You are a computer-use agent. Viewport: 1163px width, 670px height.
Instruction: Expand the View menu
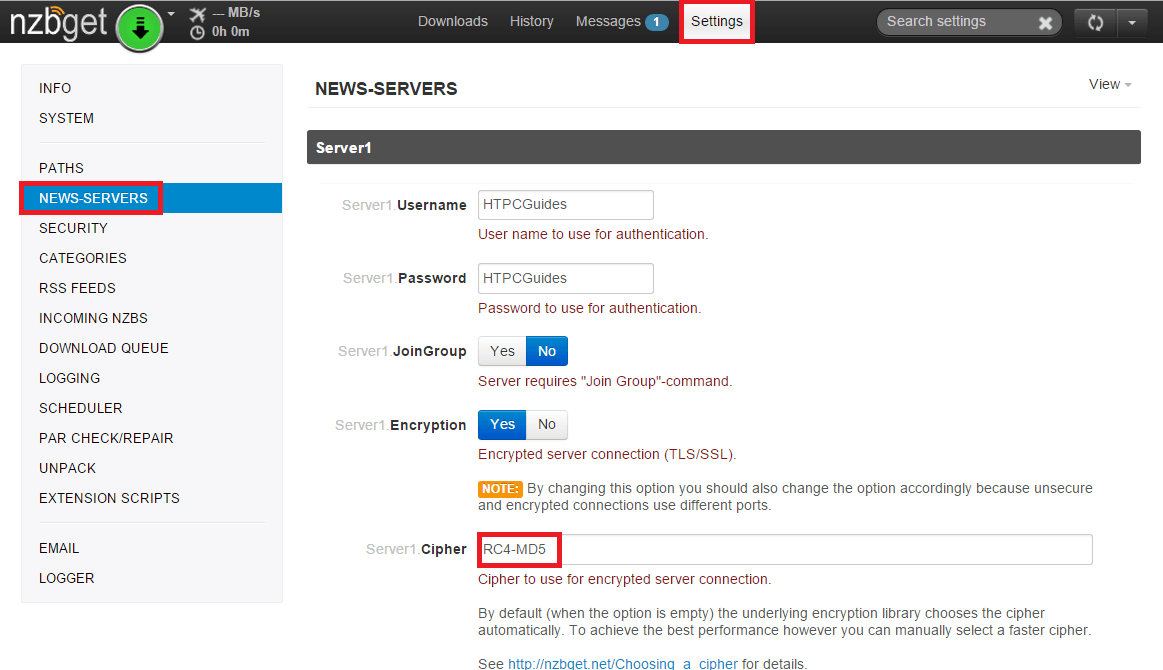tap(1110, 85)
